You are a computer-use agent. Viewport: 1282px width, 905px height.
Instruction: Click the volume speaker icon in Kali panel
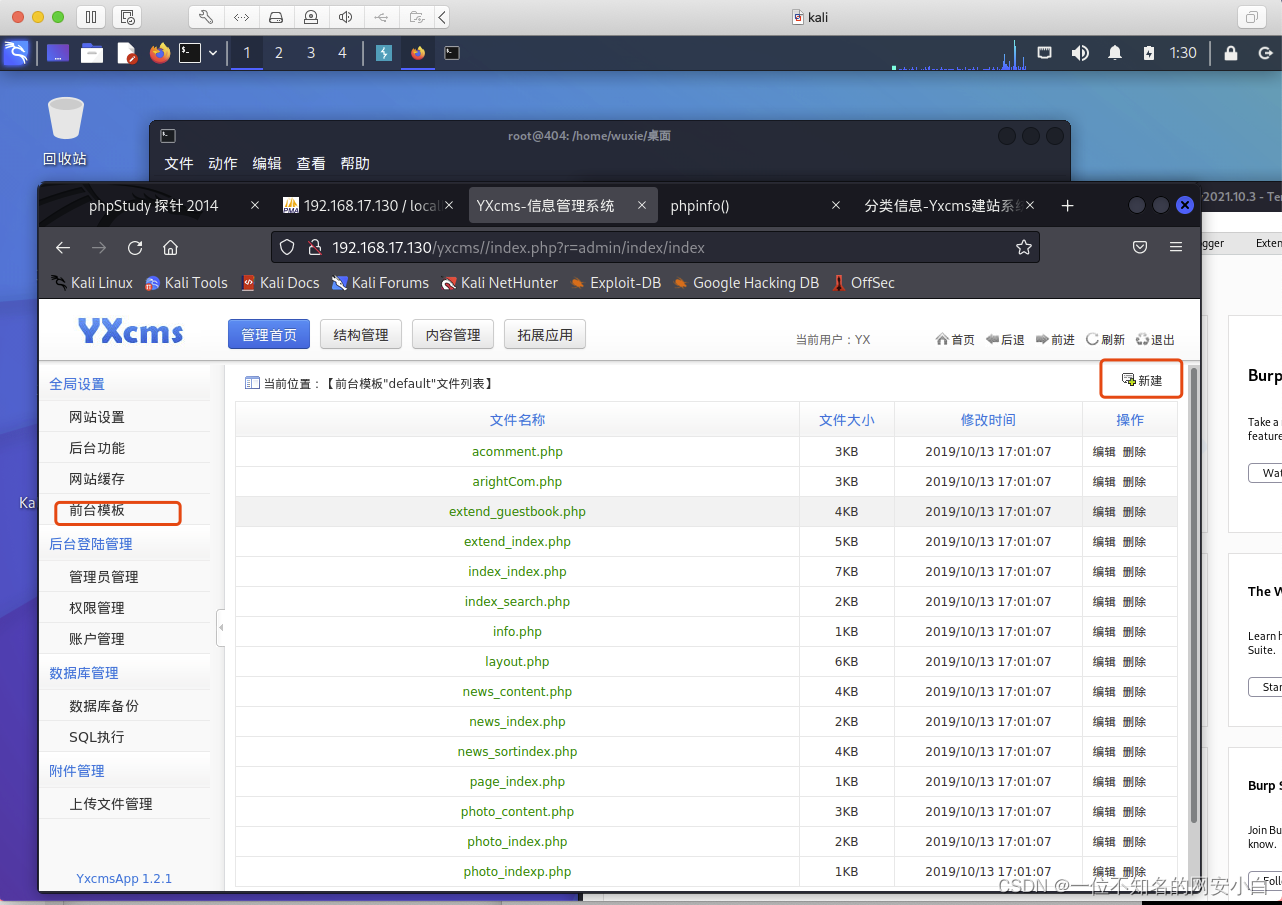click(1080, 53)
